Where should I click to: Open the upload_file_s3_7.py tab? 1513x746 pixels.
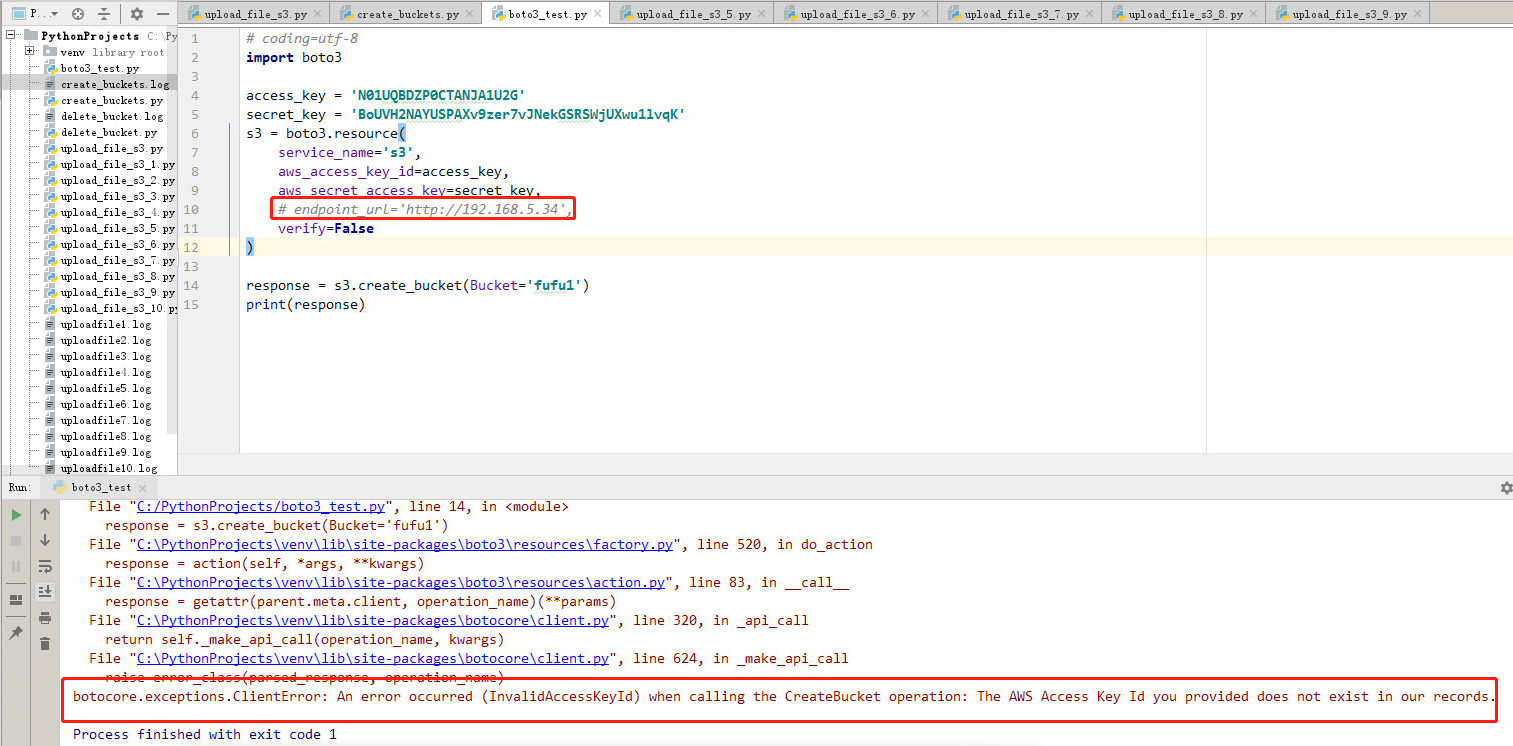[x=1021, y=14]
